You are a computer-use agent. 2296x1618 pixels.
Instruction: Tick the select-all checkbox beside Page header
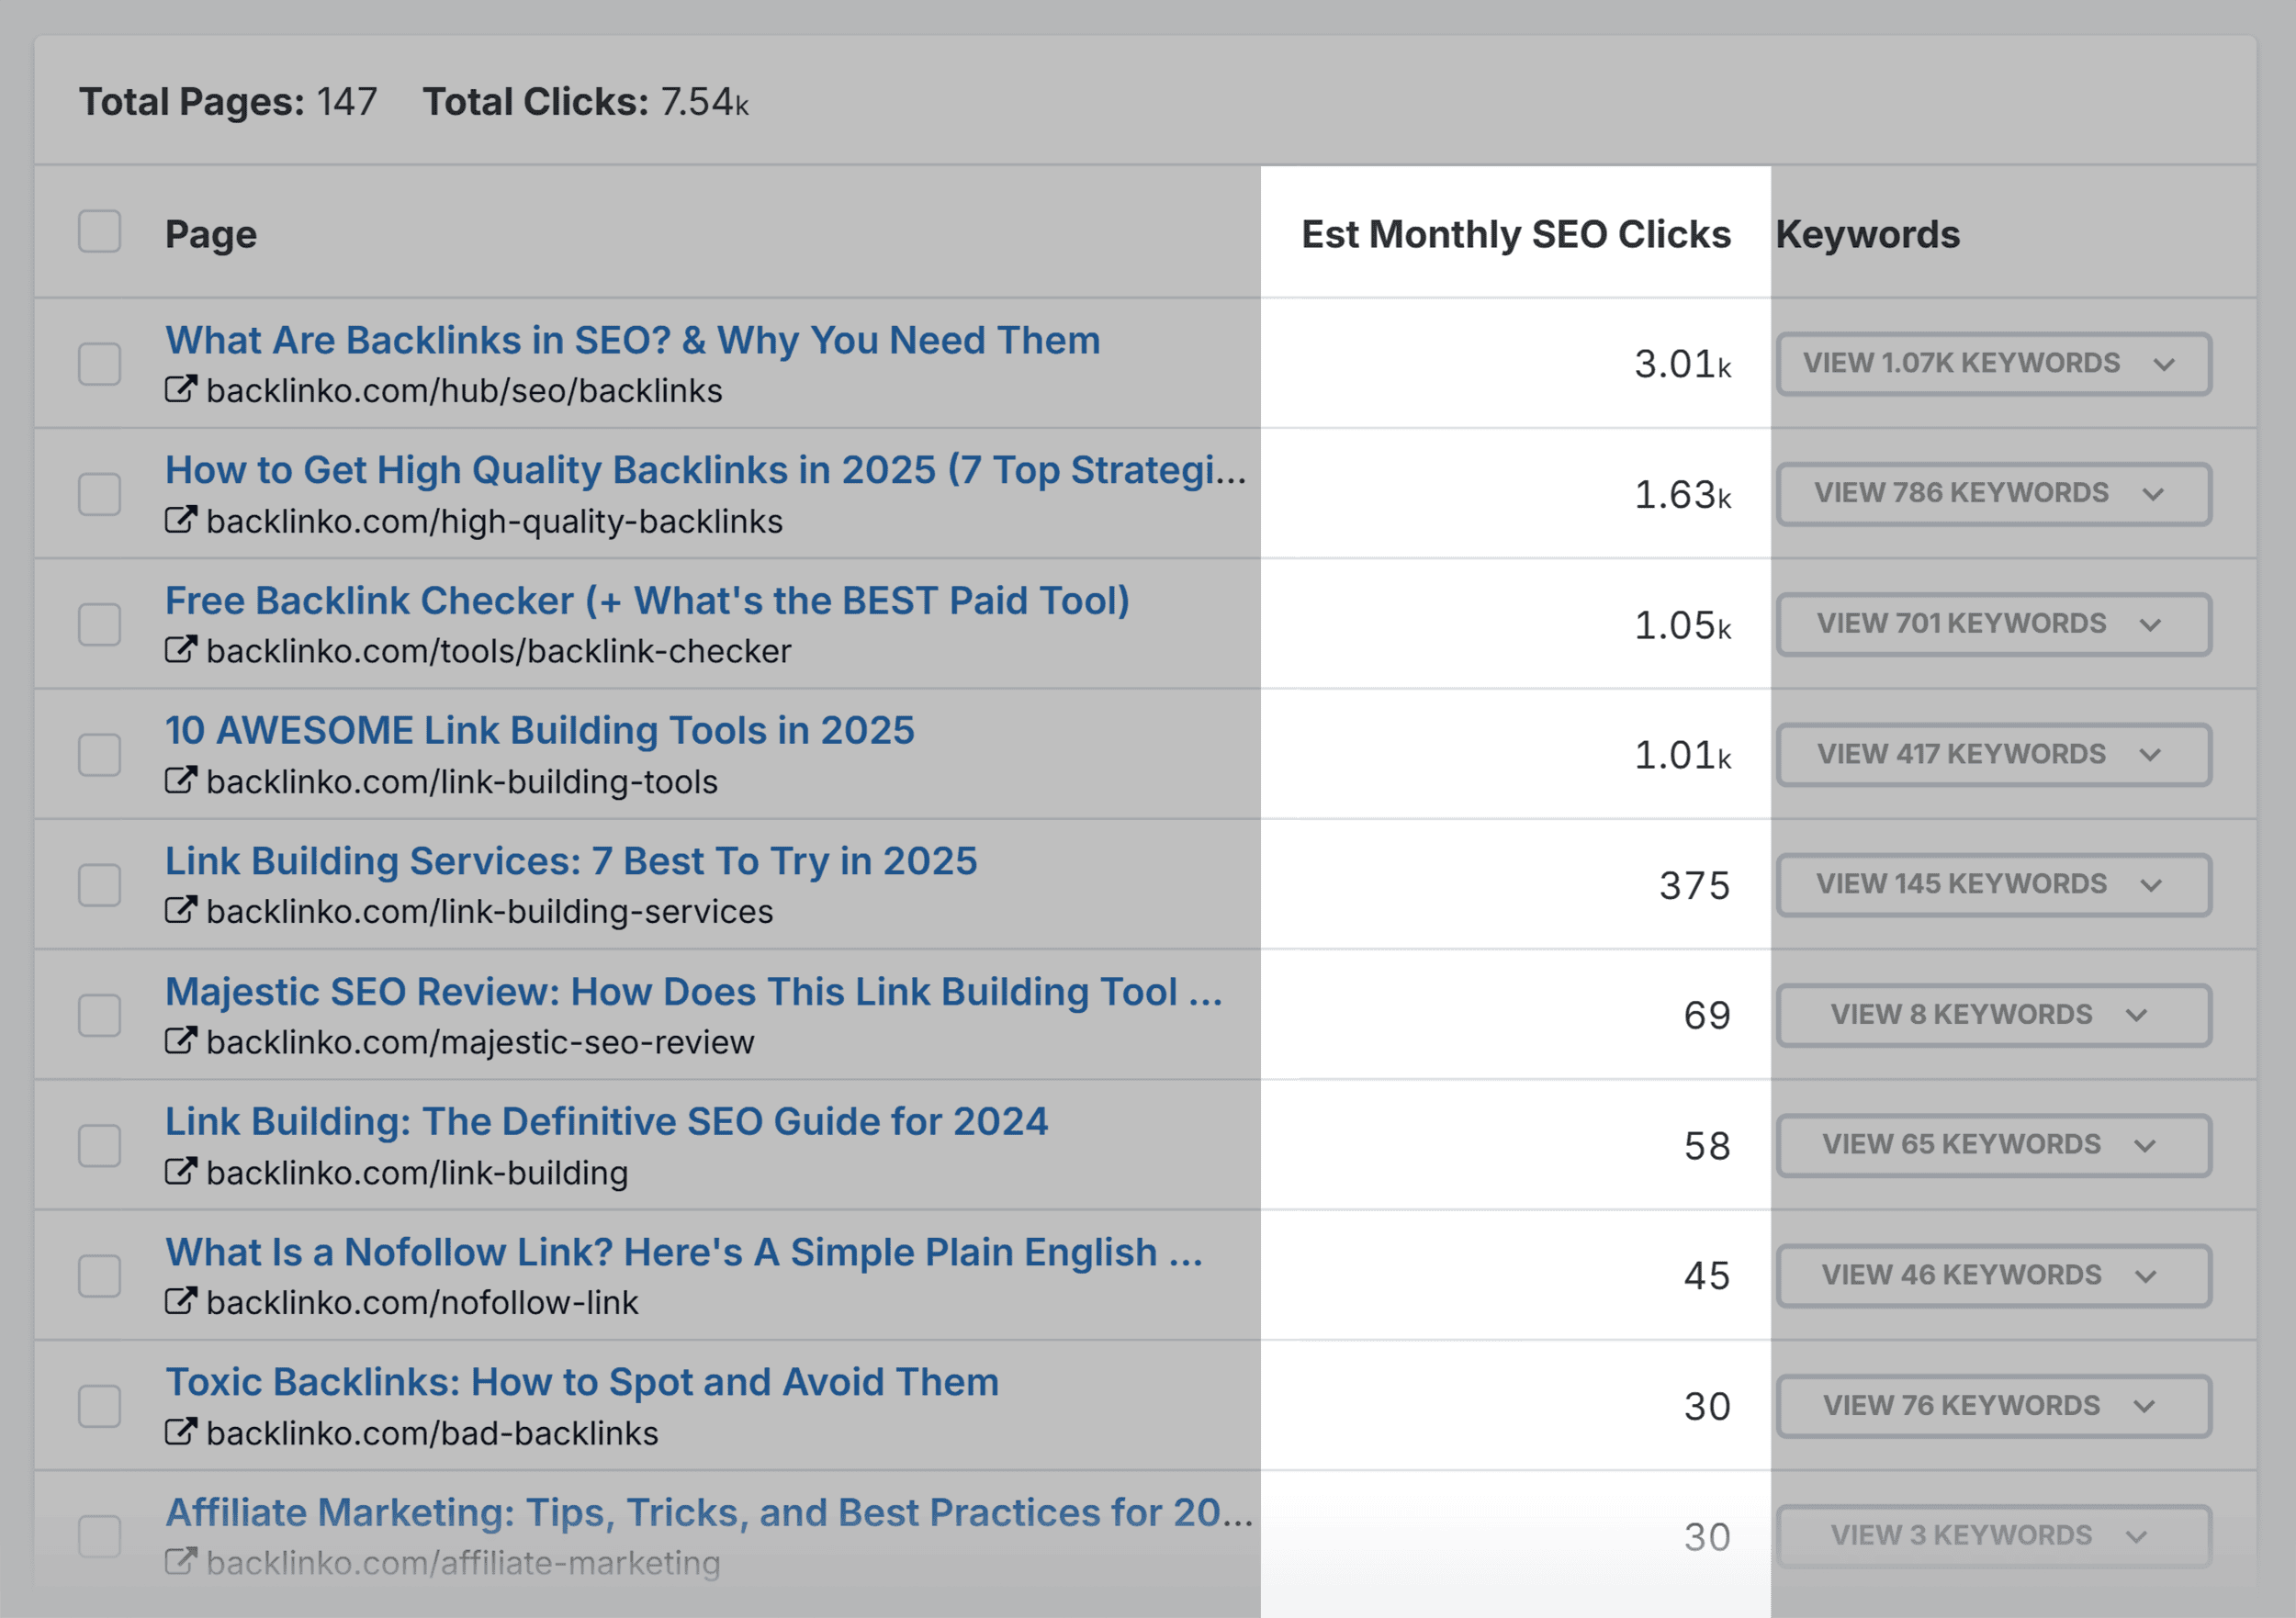tap(100, 231)
